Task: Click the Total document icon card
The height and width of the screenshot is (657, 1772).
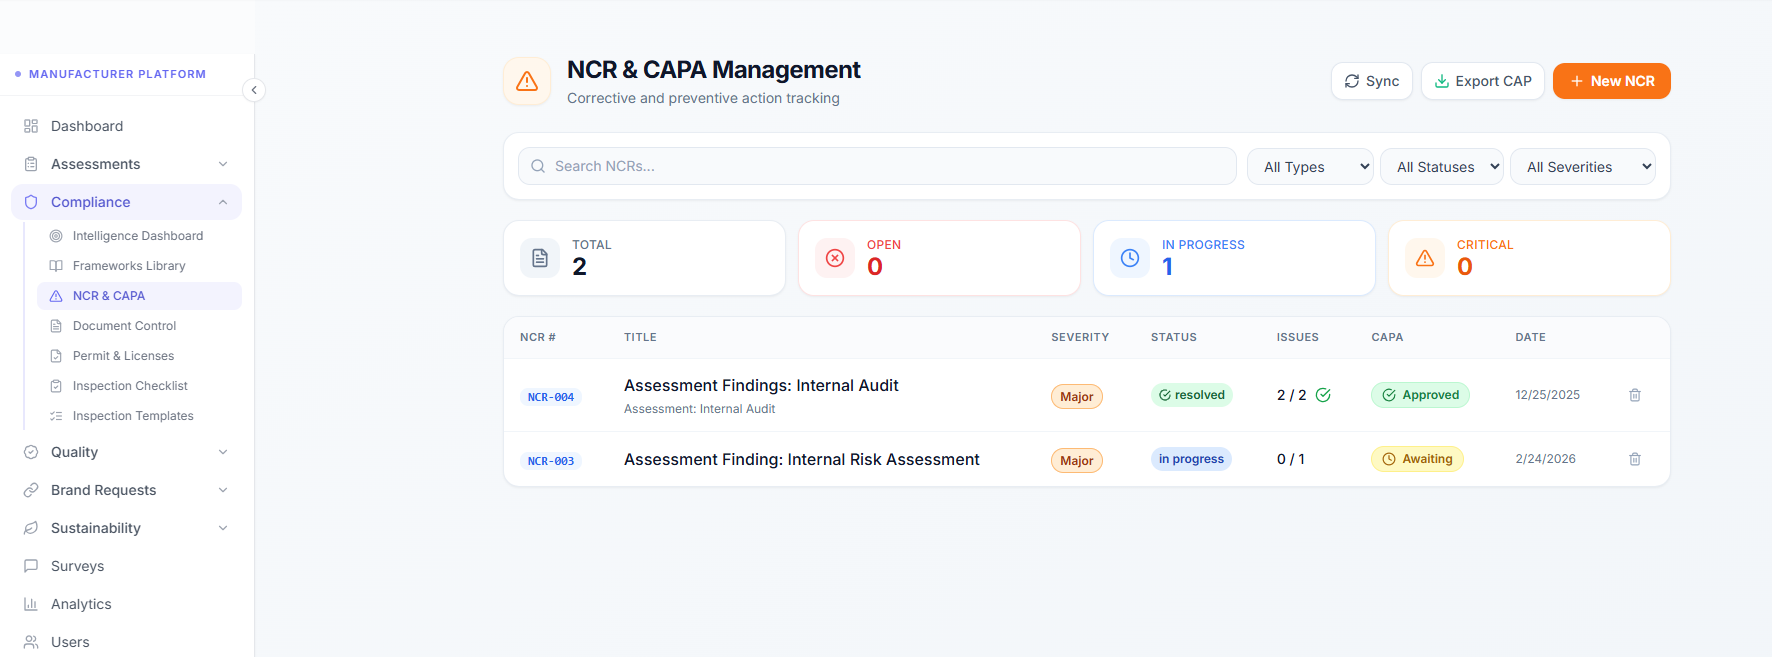Action: click(540, 258)
